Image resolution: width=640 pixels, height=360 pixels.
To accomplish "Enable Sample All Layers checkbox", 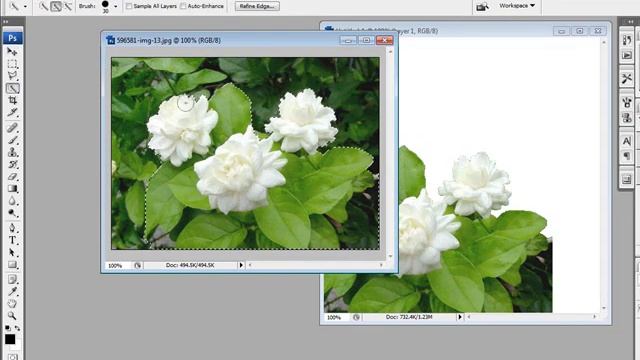I will pyautogui.click(x=129, y=6).
